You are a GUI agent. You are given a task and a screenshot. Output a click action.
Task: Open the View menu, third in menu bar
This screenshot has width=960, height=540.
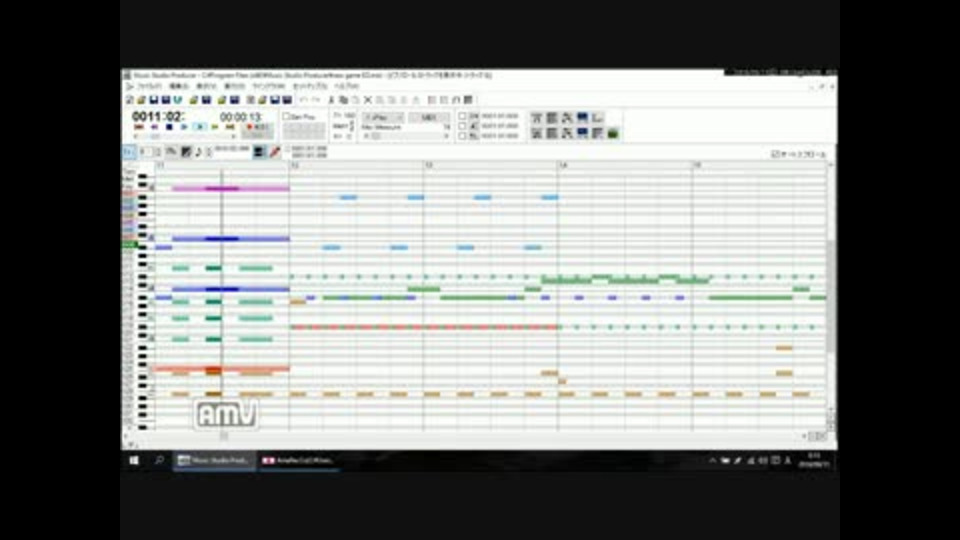(206, 86)
